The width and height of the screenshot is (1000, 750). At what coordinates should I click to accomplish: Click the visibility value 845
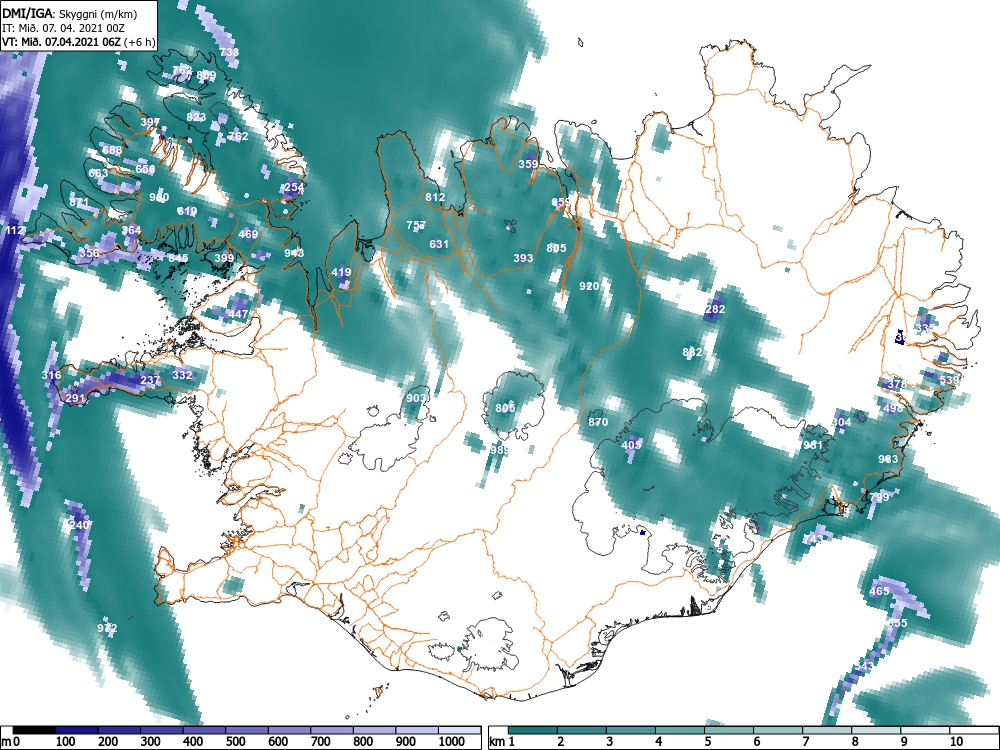pyautogui.click(x=178, y=258)
